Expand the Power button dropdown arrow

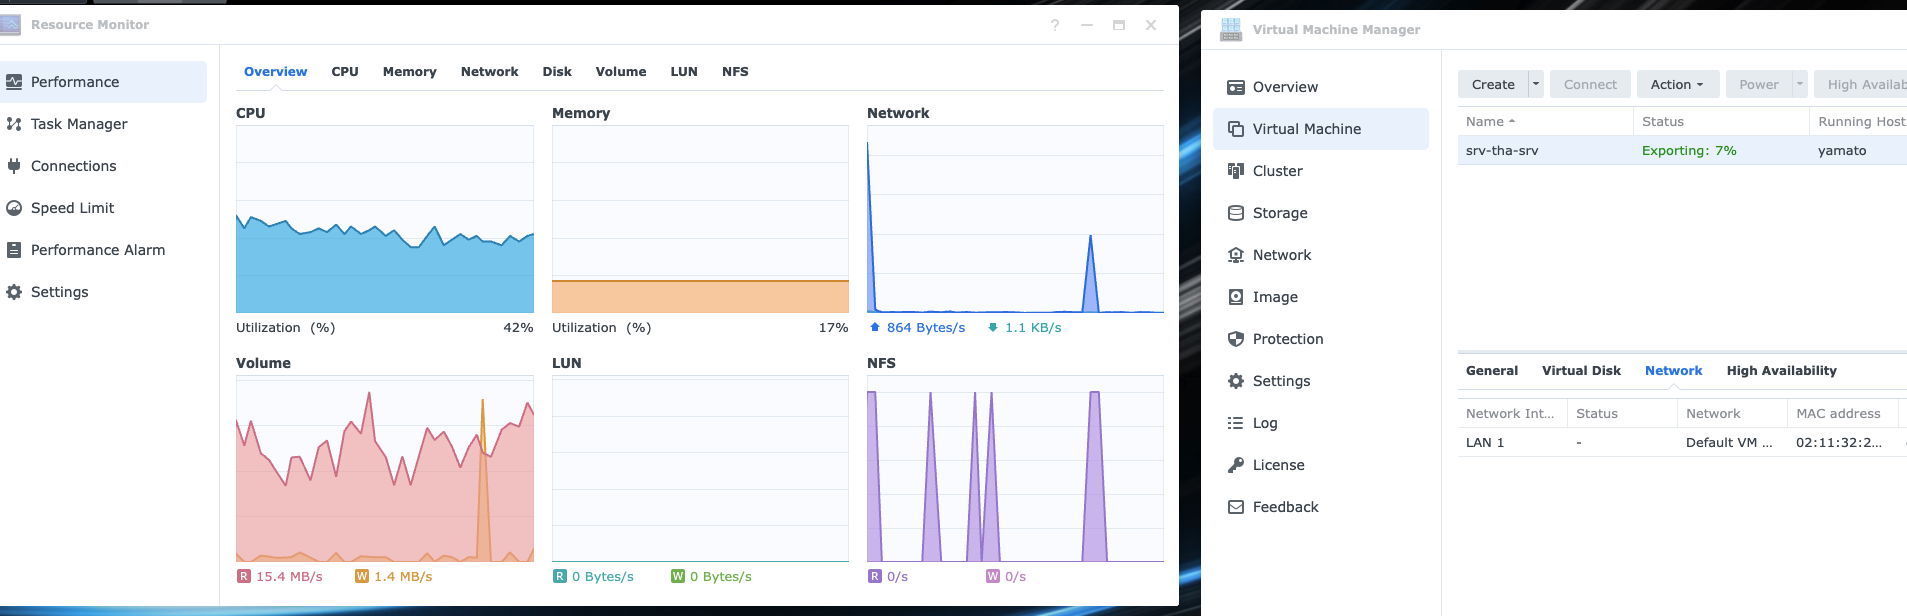pos(1800,84)
